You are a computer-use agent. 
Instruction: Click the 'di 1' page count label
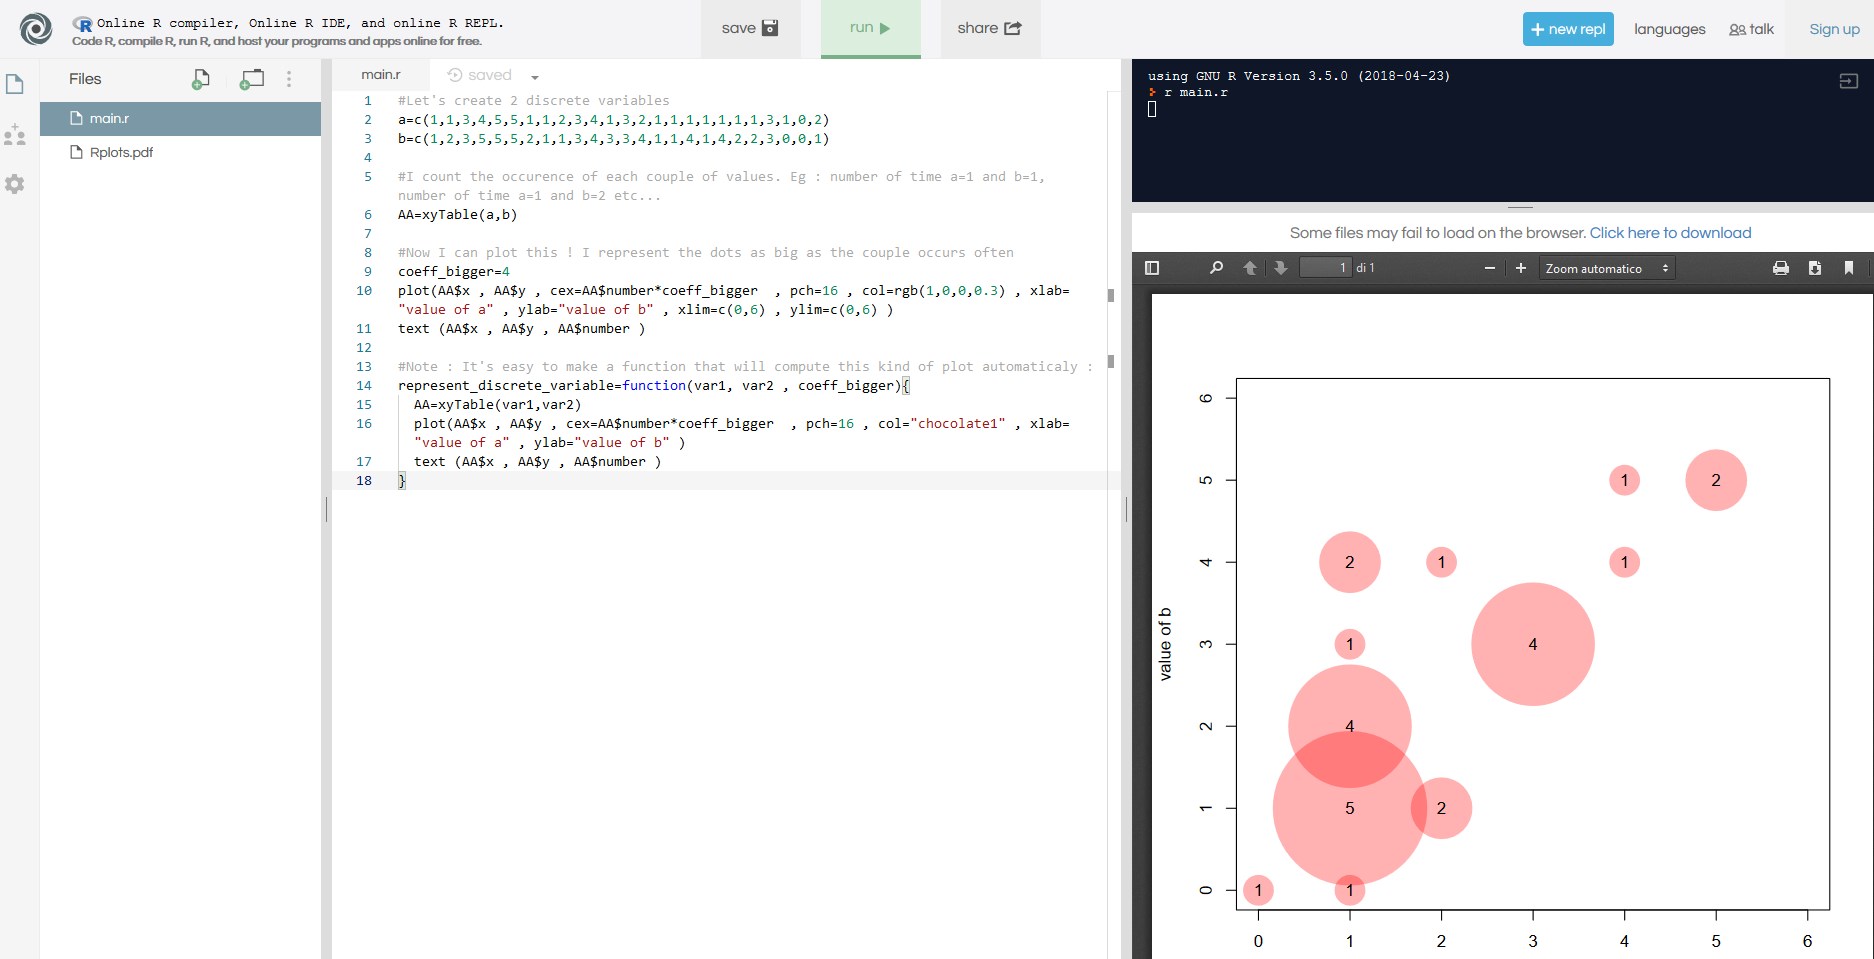(1365, 268)
